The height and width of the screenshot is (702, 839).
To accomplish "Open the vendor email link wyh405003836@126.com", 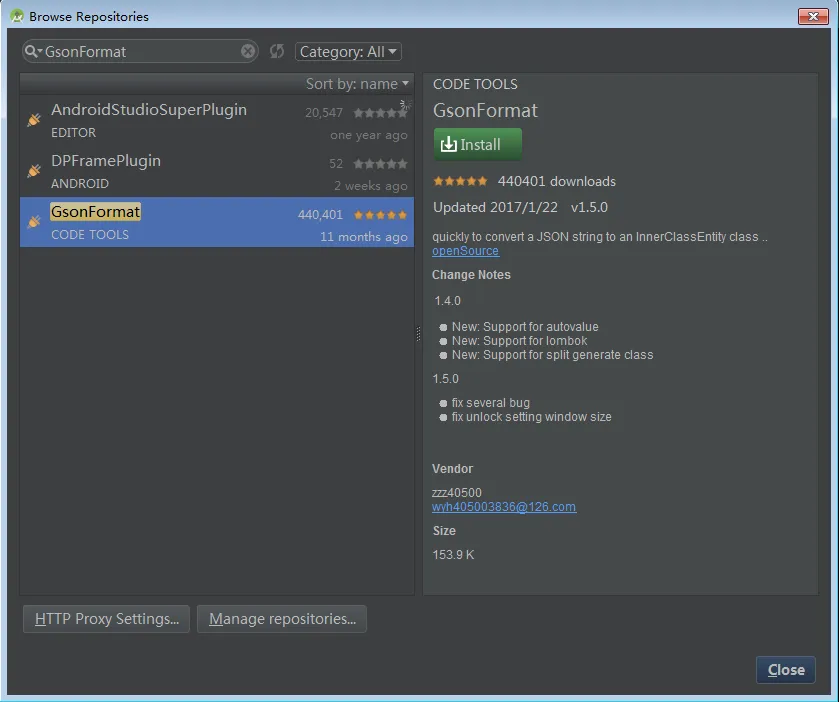I will coord(504,507).
